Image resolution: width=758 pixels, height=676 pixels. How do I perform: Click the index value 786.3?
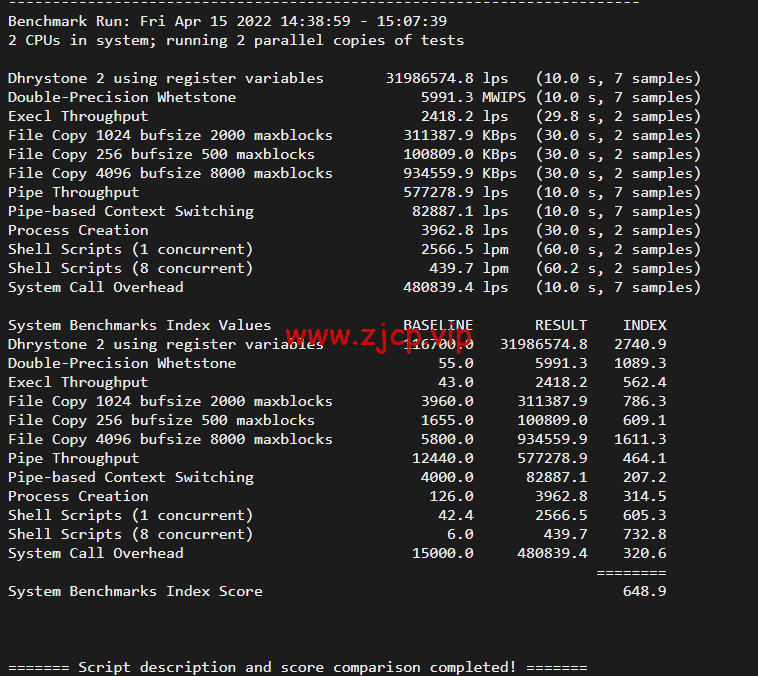644,401
